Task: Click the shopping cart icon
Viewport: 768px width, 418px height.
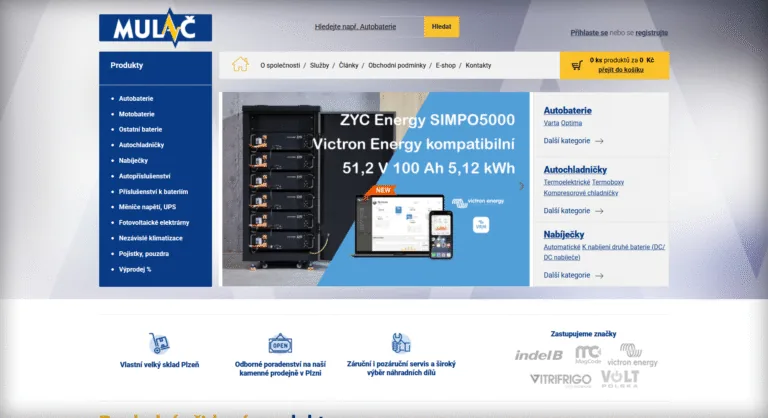Action: click(x=576, y=65)
